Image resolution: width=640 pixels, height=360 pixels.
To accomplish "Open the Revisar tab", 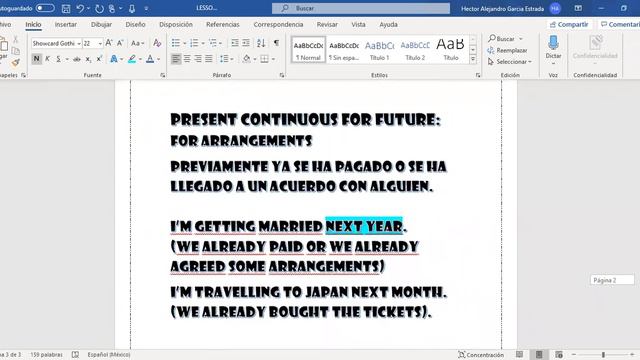I will click(327, 24).
